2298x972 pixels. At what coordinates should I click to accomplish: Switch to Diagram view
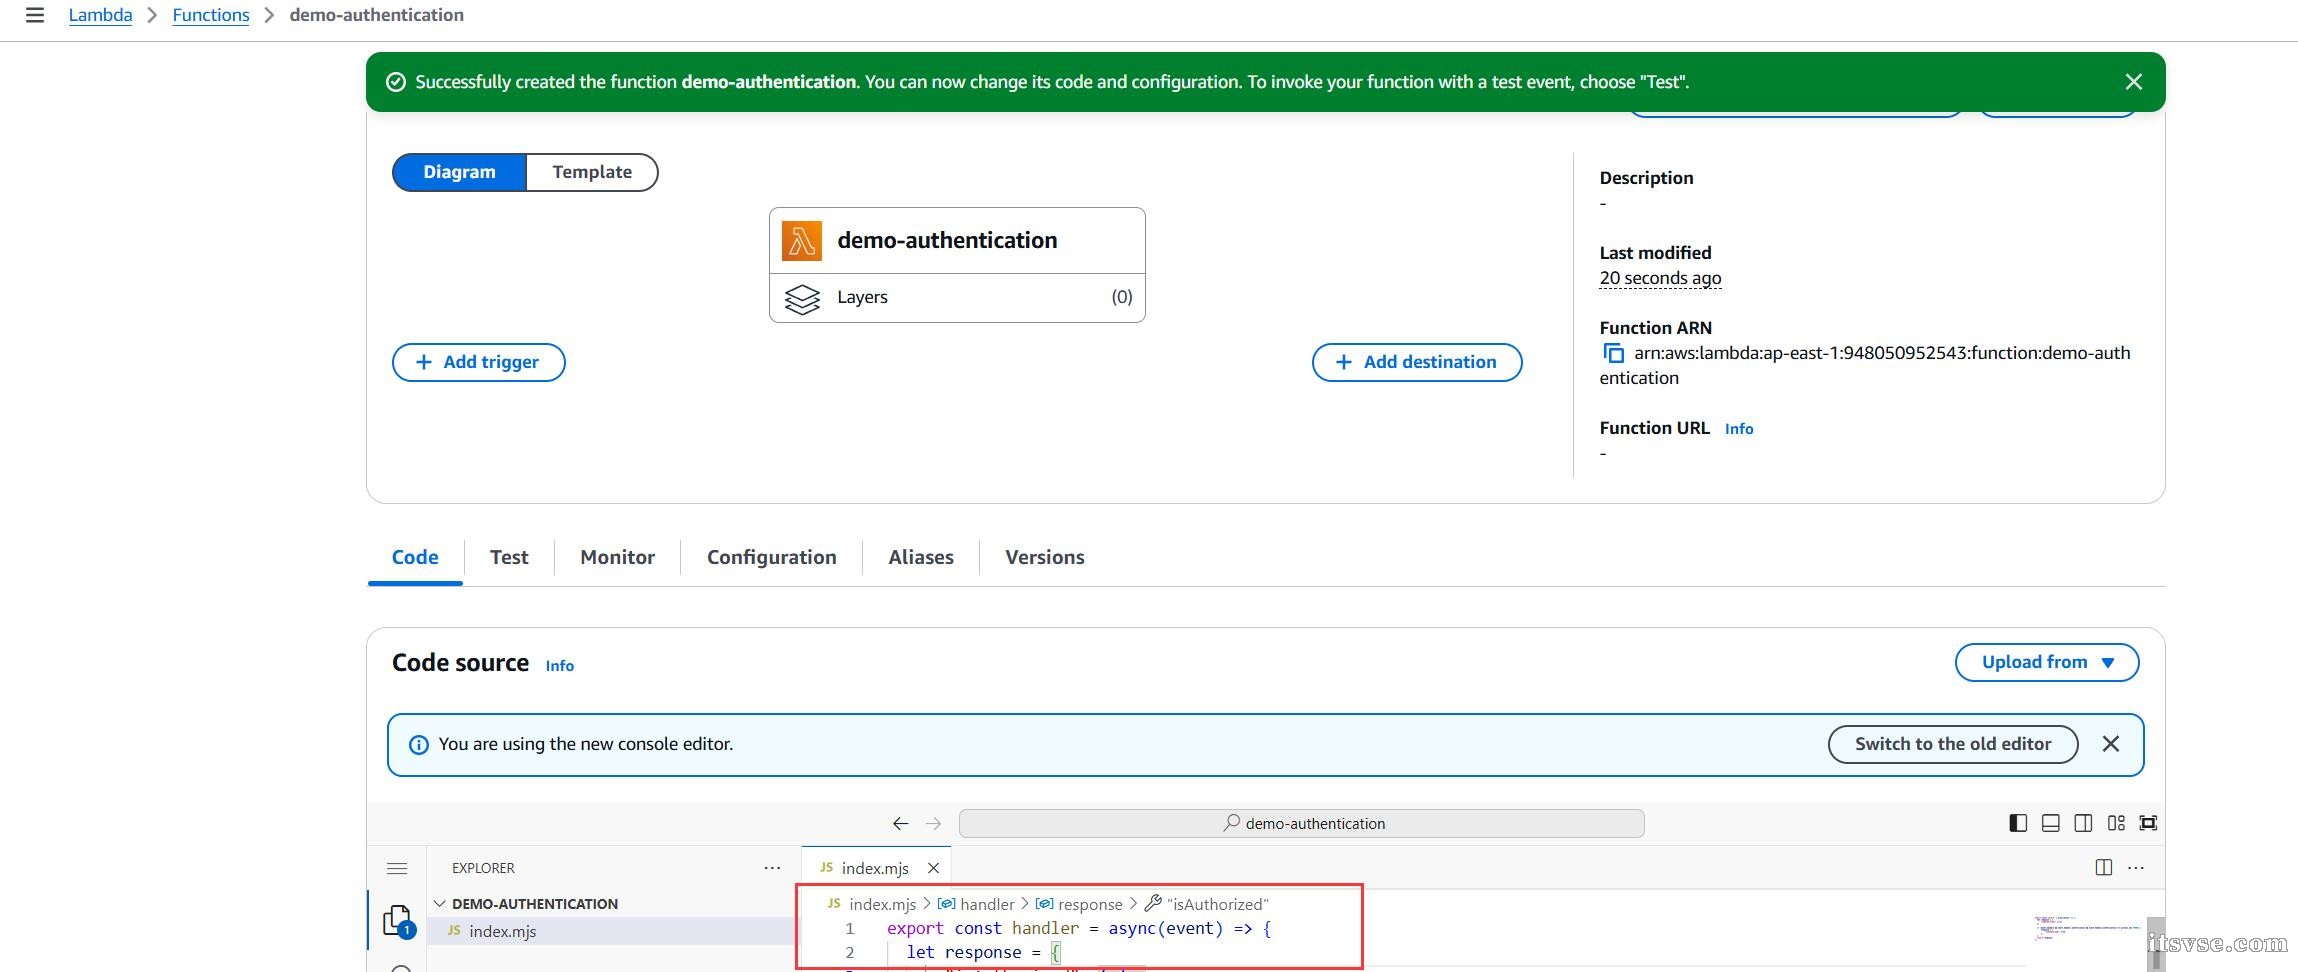click(459, 172)
